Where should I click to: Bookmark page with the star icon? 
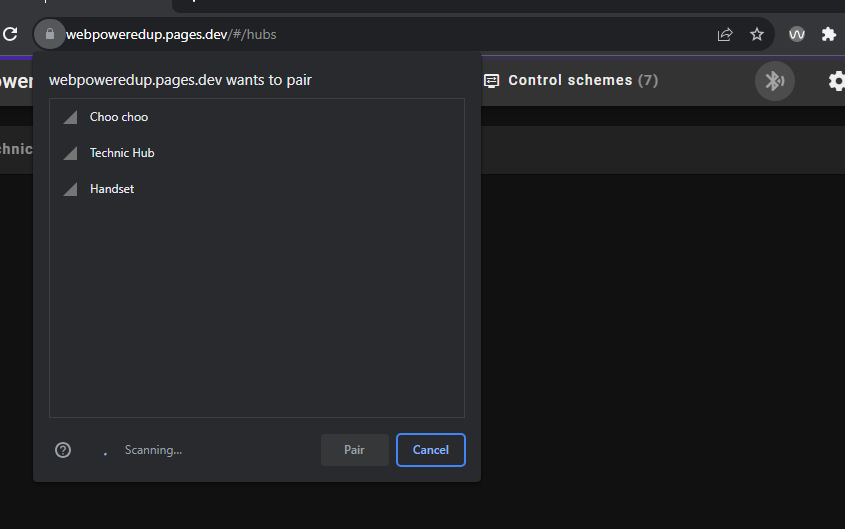coord(757,34)
